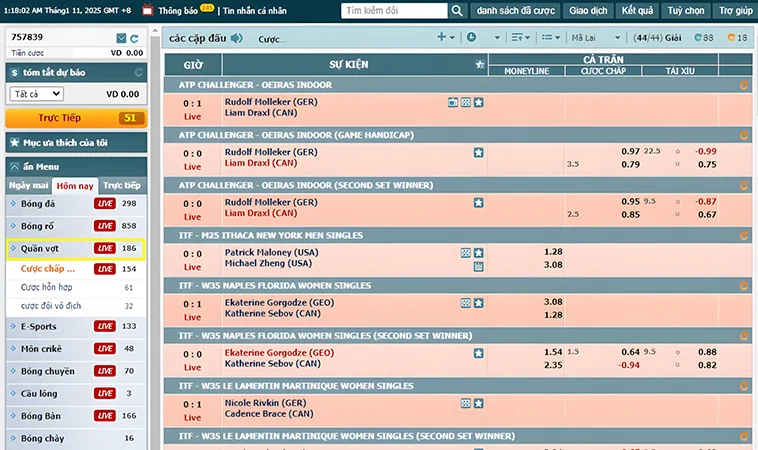This screenshot has height=450, width=758.
Task: Select cược đội vô địch submenu item
Action: click(51, 306)
